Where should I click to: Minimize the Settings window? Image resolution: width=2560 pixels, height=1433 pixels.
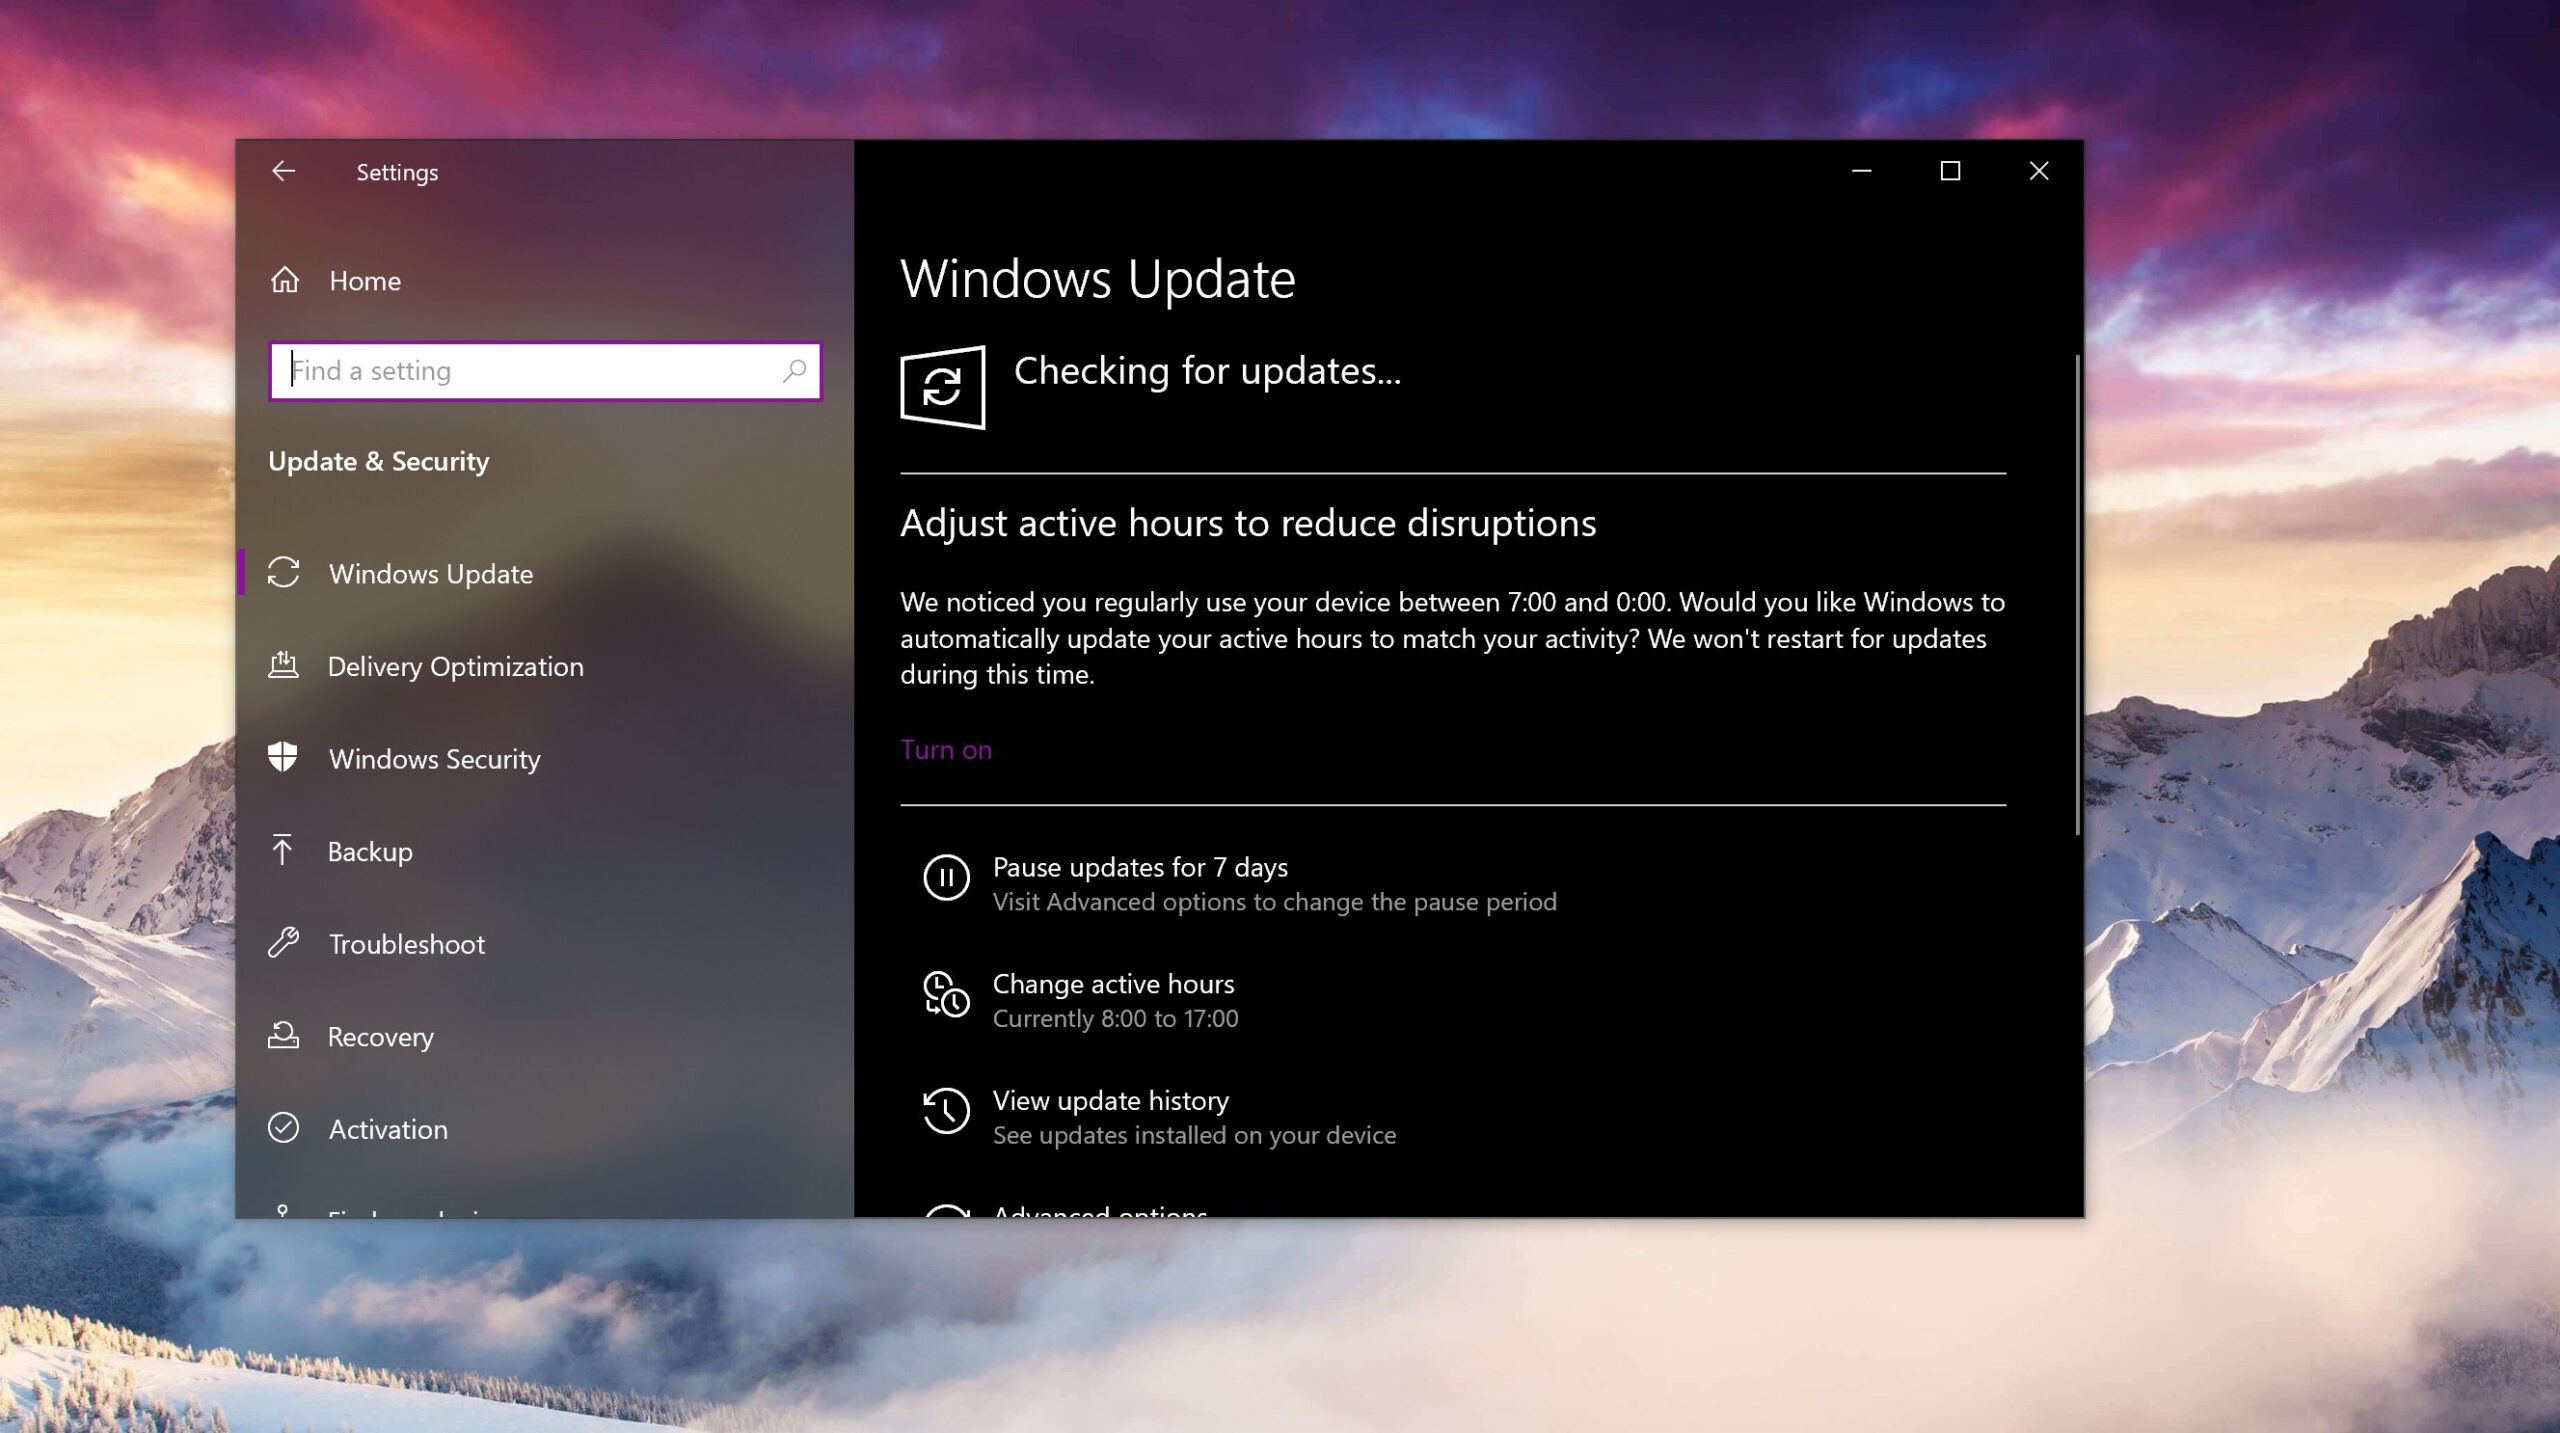[x=1861, y=171]
